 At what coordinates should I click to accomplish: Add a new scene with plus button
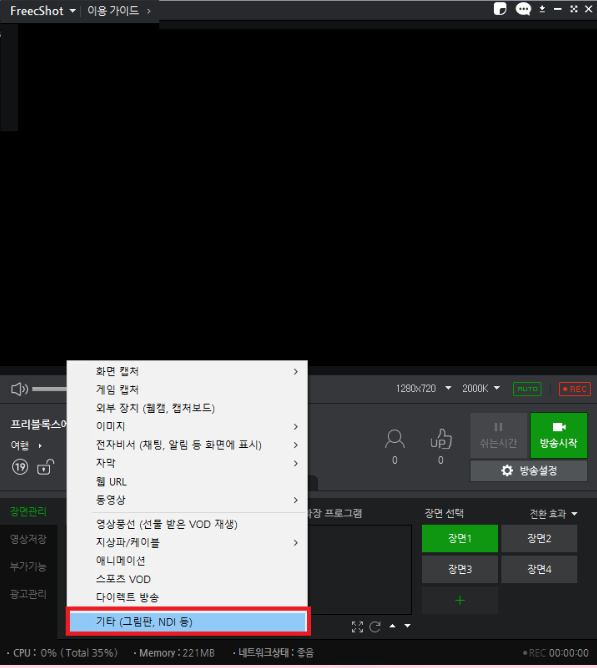click(x=460, y=600)
